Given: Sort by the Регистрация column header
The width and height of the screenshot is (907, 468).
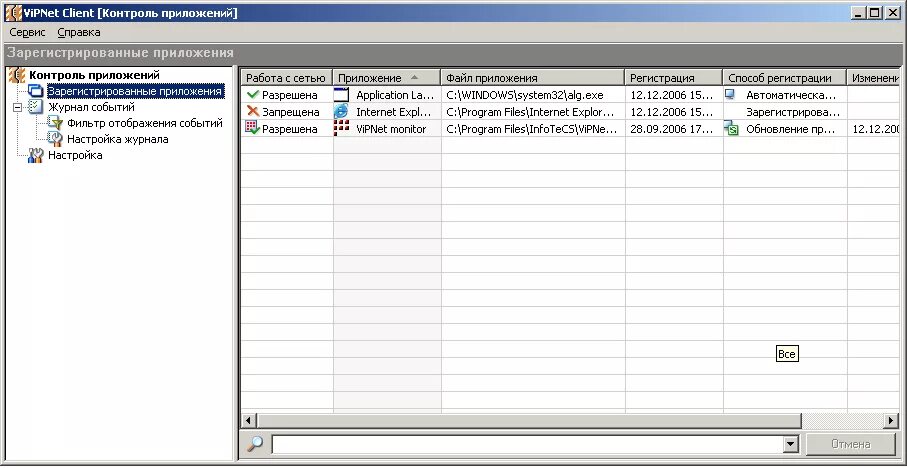Looking at the screenshot, I should pyautogui.click(x=674, y=78).
